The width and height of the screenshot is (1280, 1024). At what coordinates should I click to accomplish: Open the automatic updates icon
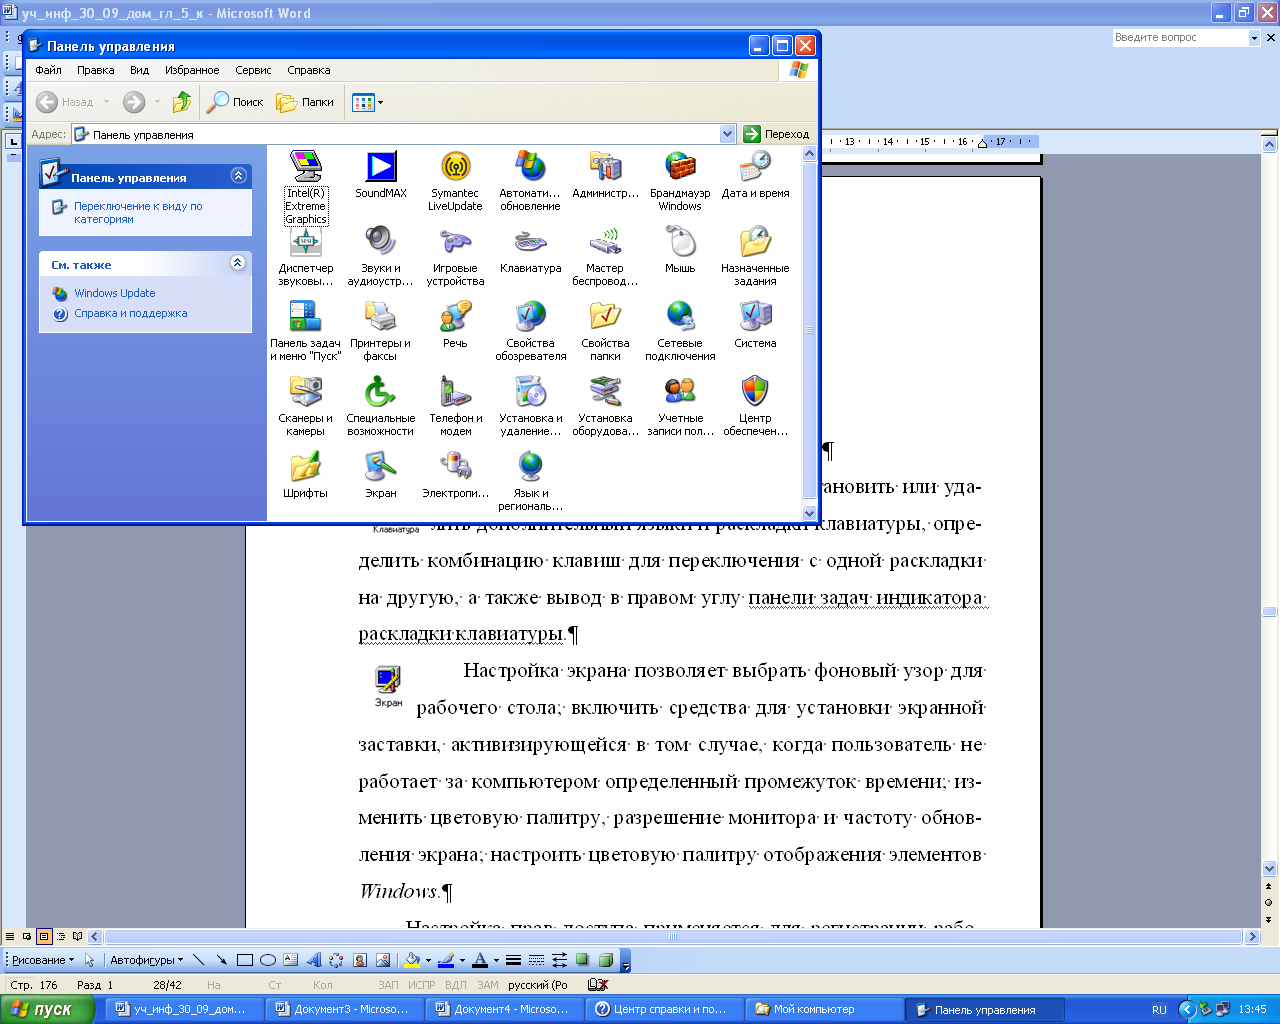pyautogui.click(x=530, y=167)
